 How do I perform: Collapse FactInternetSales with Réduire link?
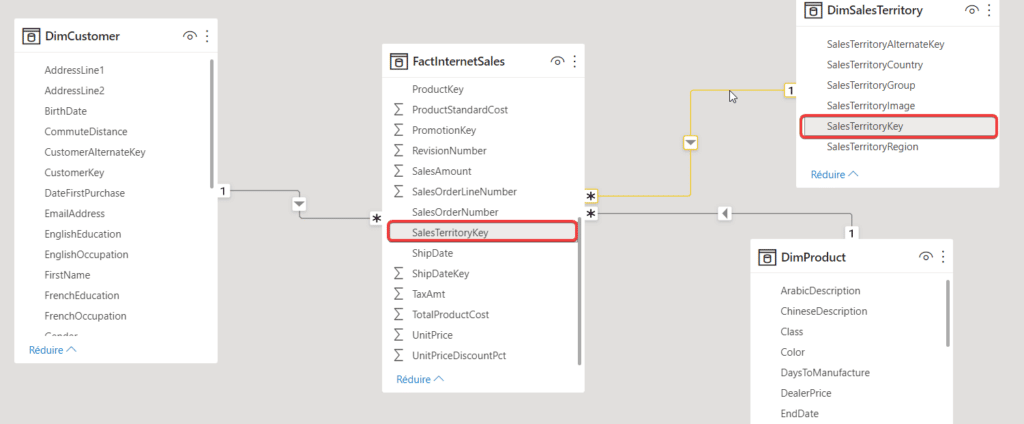(x=421, y=379)
